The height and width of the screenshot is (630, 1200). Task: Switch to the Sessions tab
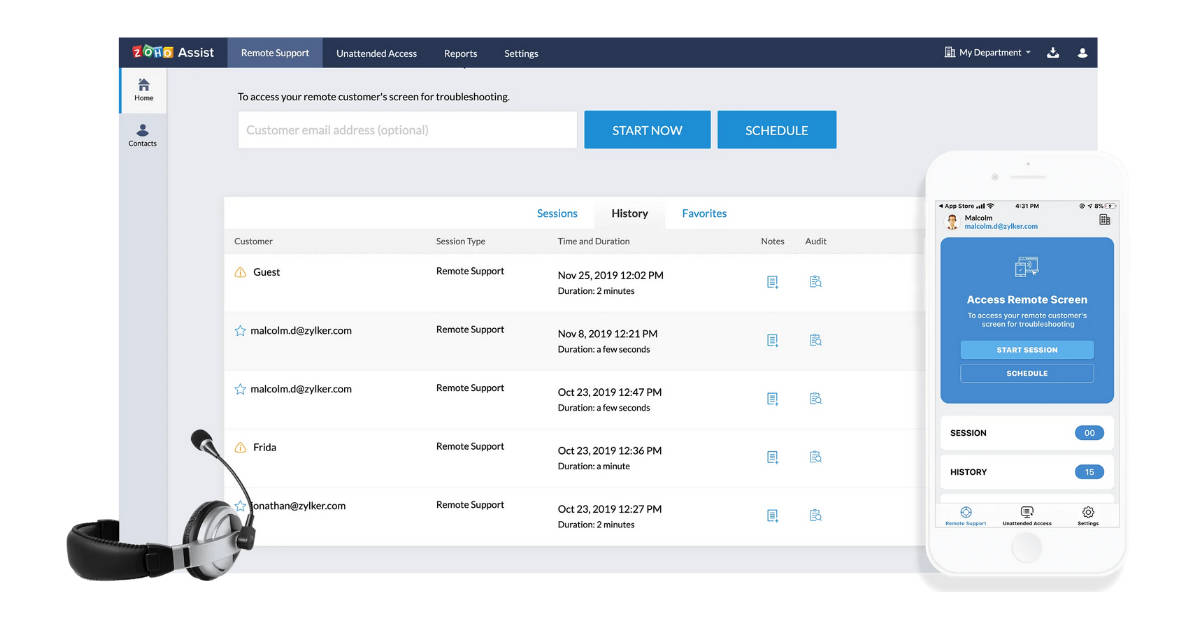coord(557,213)
